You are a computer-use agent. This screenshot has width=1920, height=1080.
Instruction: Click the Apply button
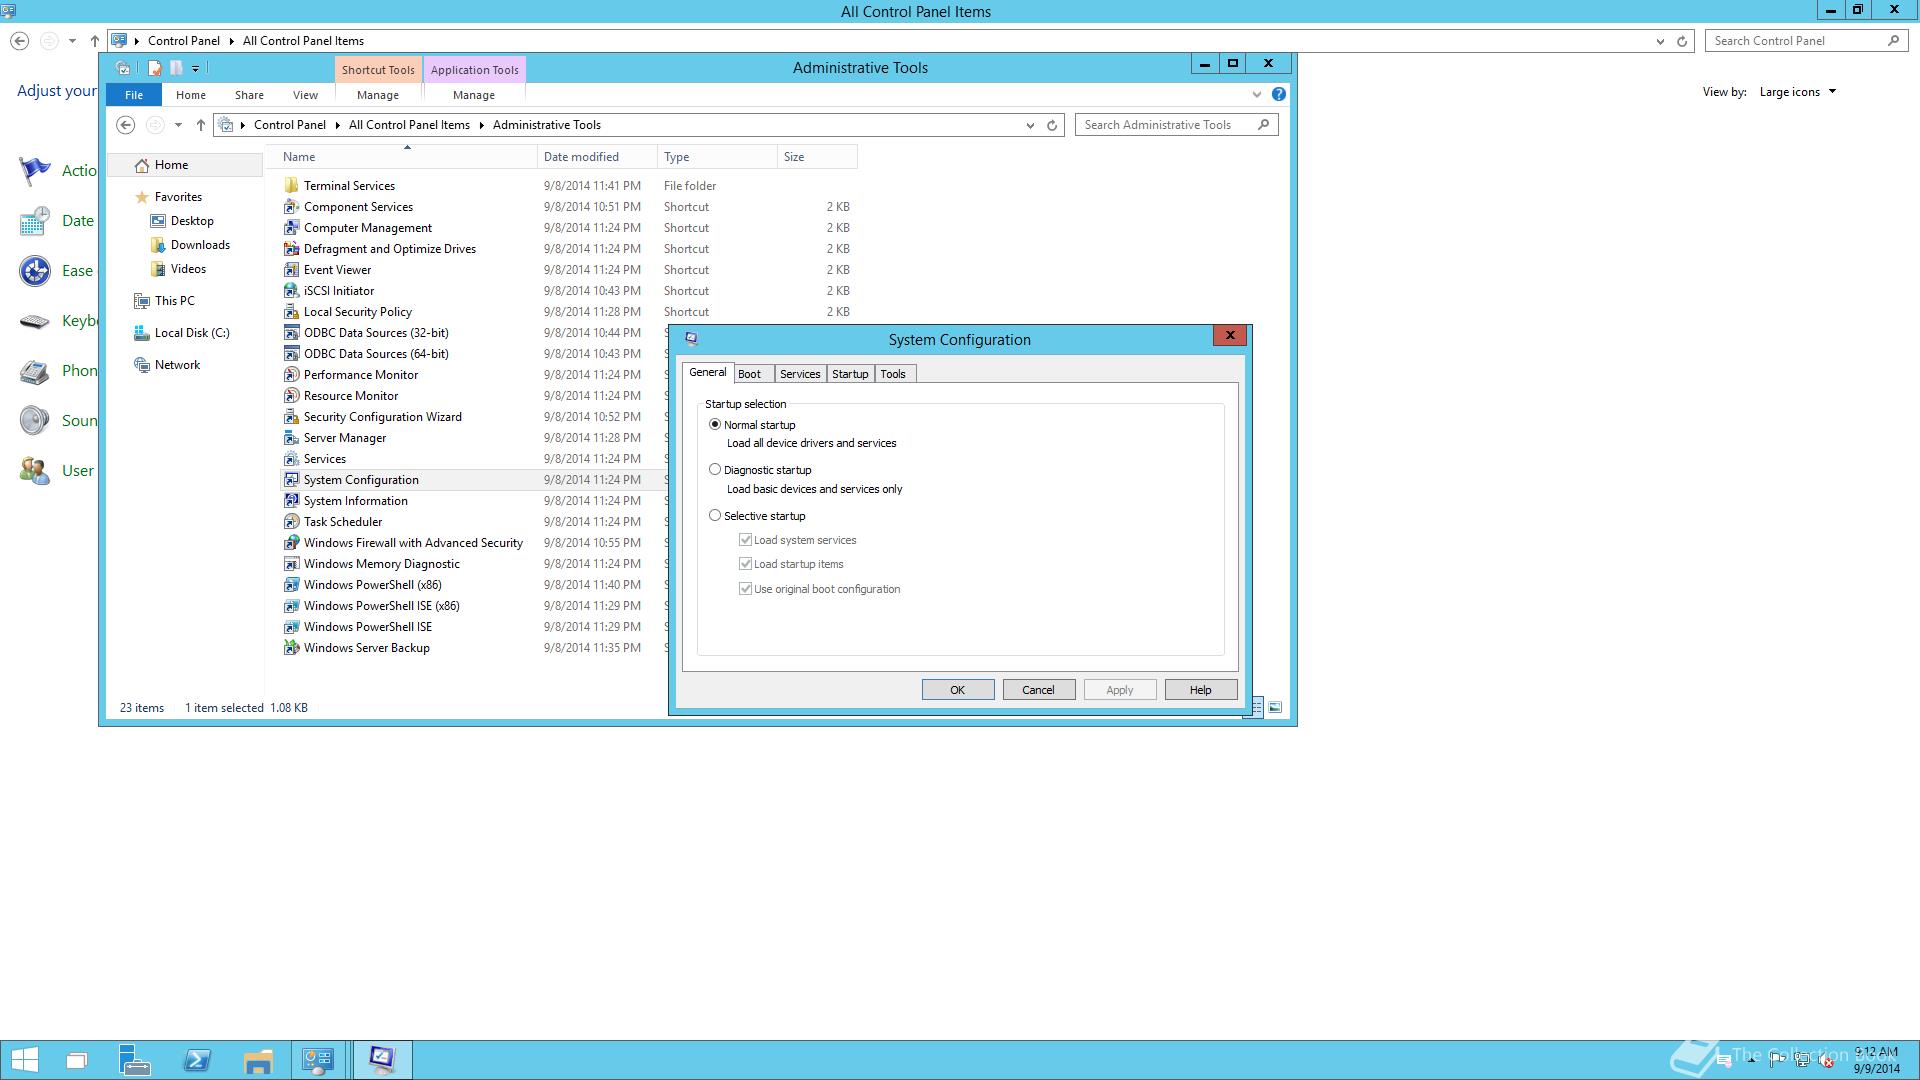pyautogui.click(x=1120, y=690)
